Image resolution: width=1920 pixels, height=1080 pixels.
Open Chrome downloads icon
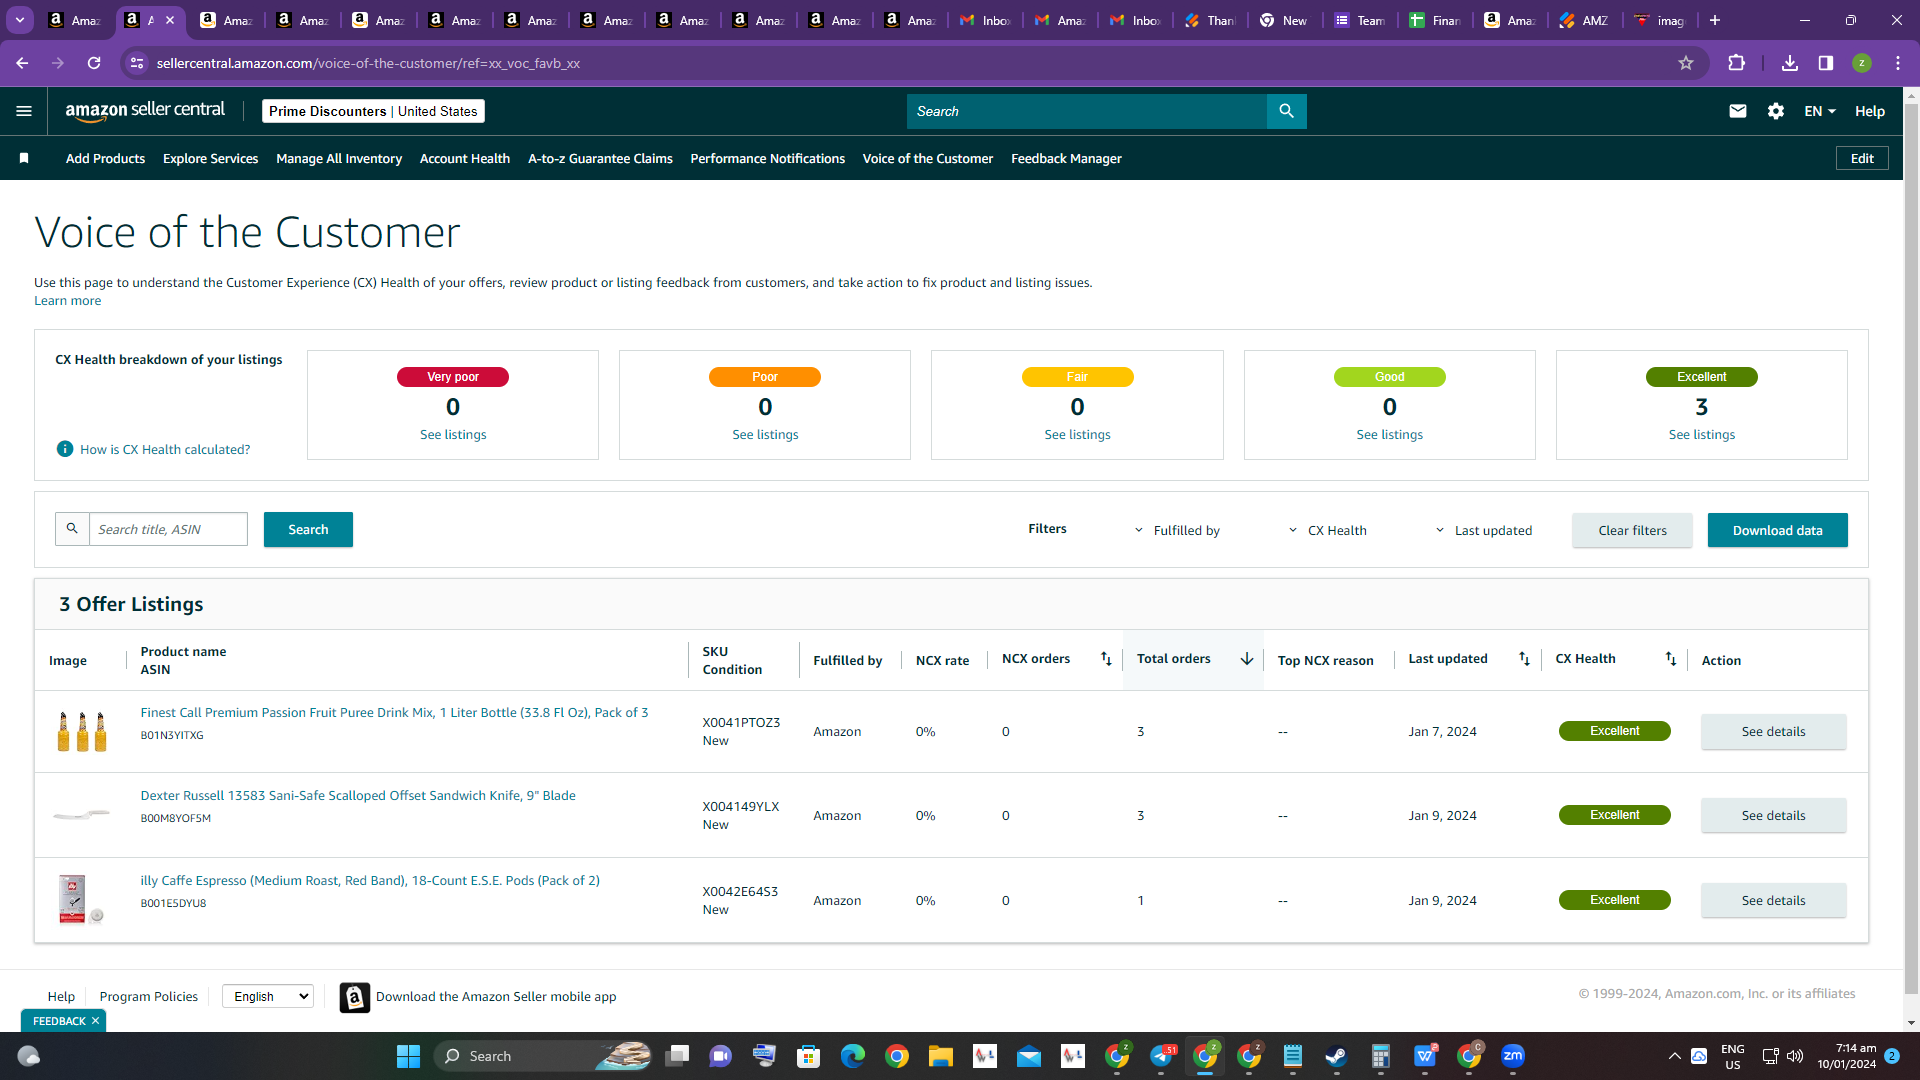point(1790,63)
